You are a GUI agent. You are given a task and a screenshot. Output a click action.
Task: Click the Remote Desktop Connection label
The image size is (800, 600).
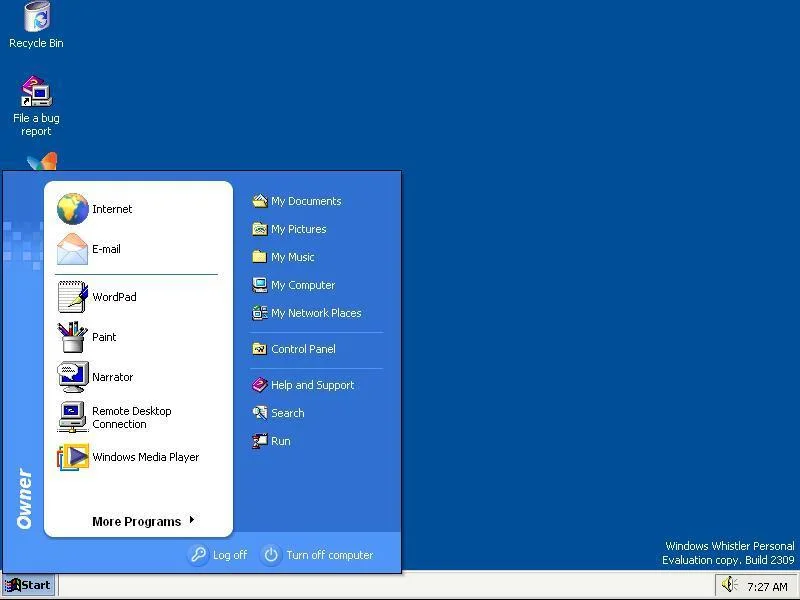pyautogui.click(x=132, y=417)
